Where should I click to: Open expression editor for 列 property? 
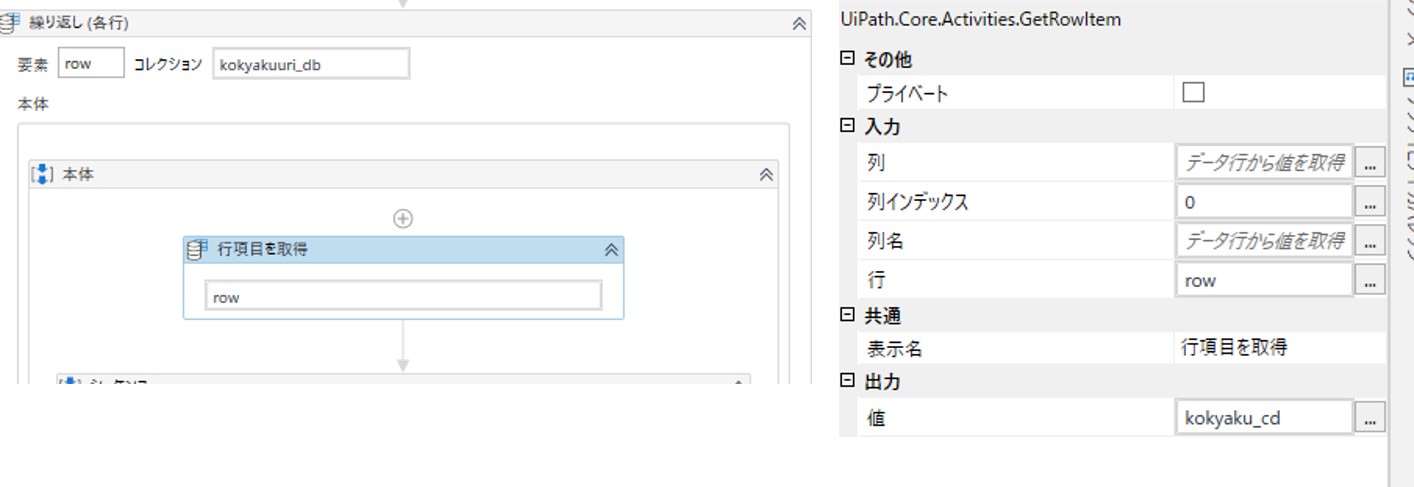[1370, 162]
